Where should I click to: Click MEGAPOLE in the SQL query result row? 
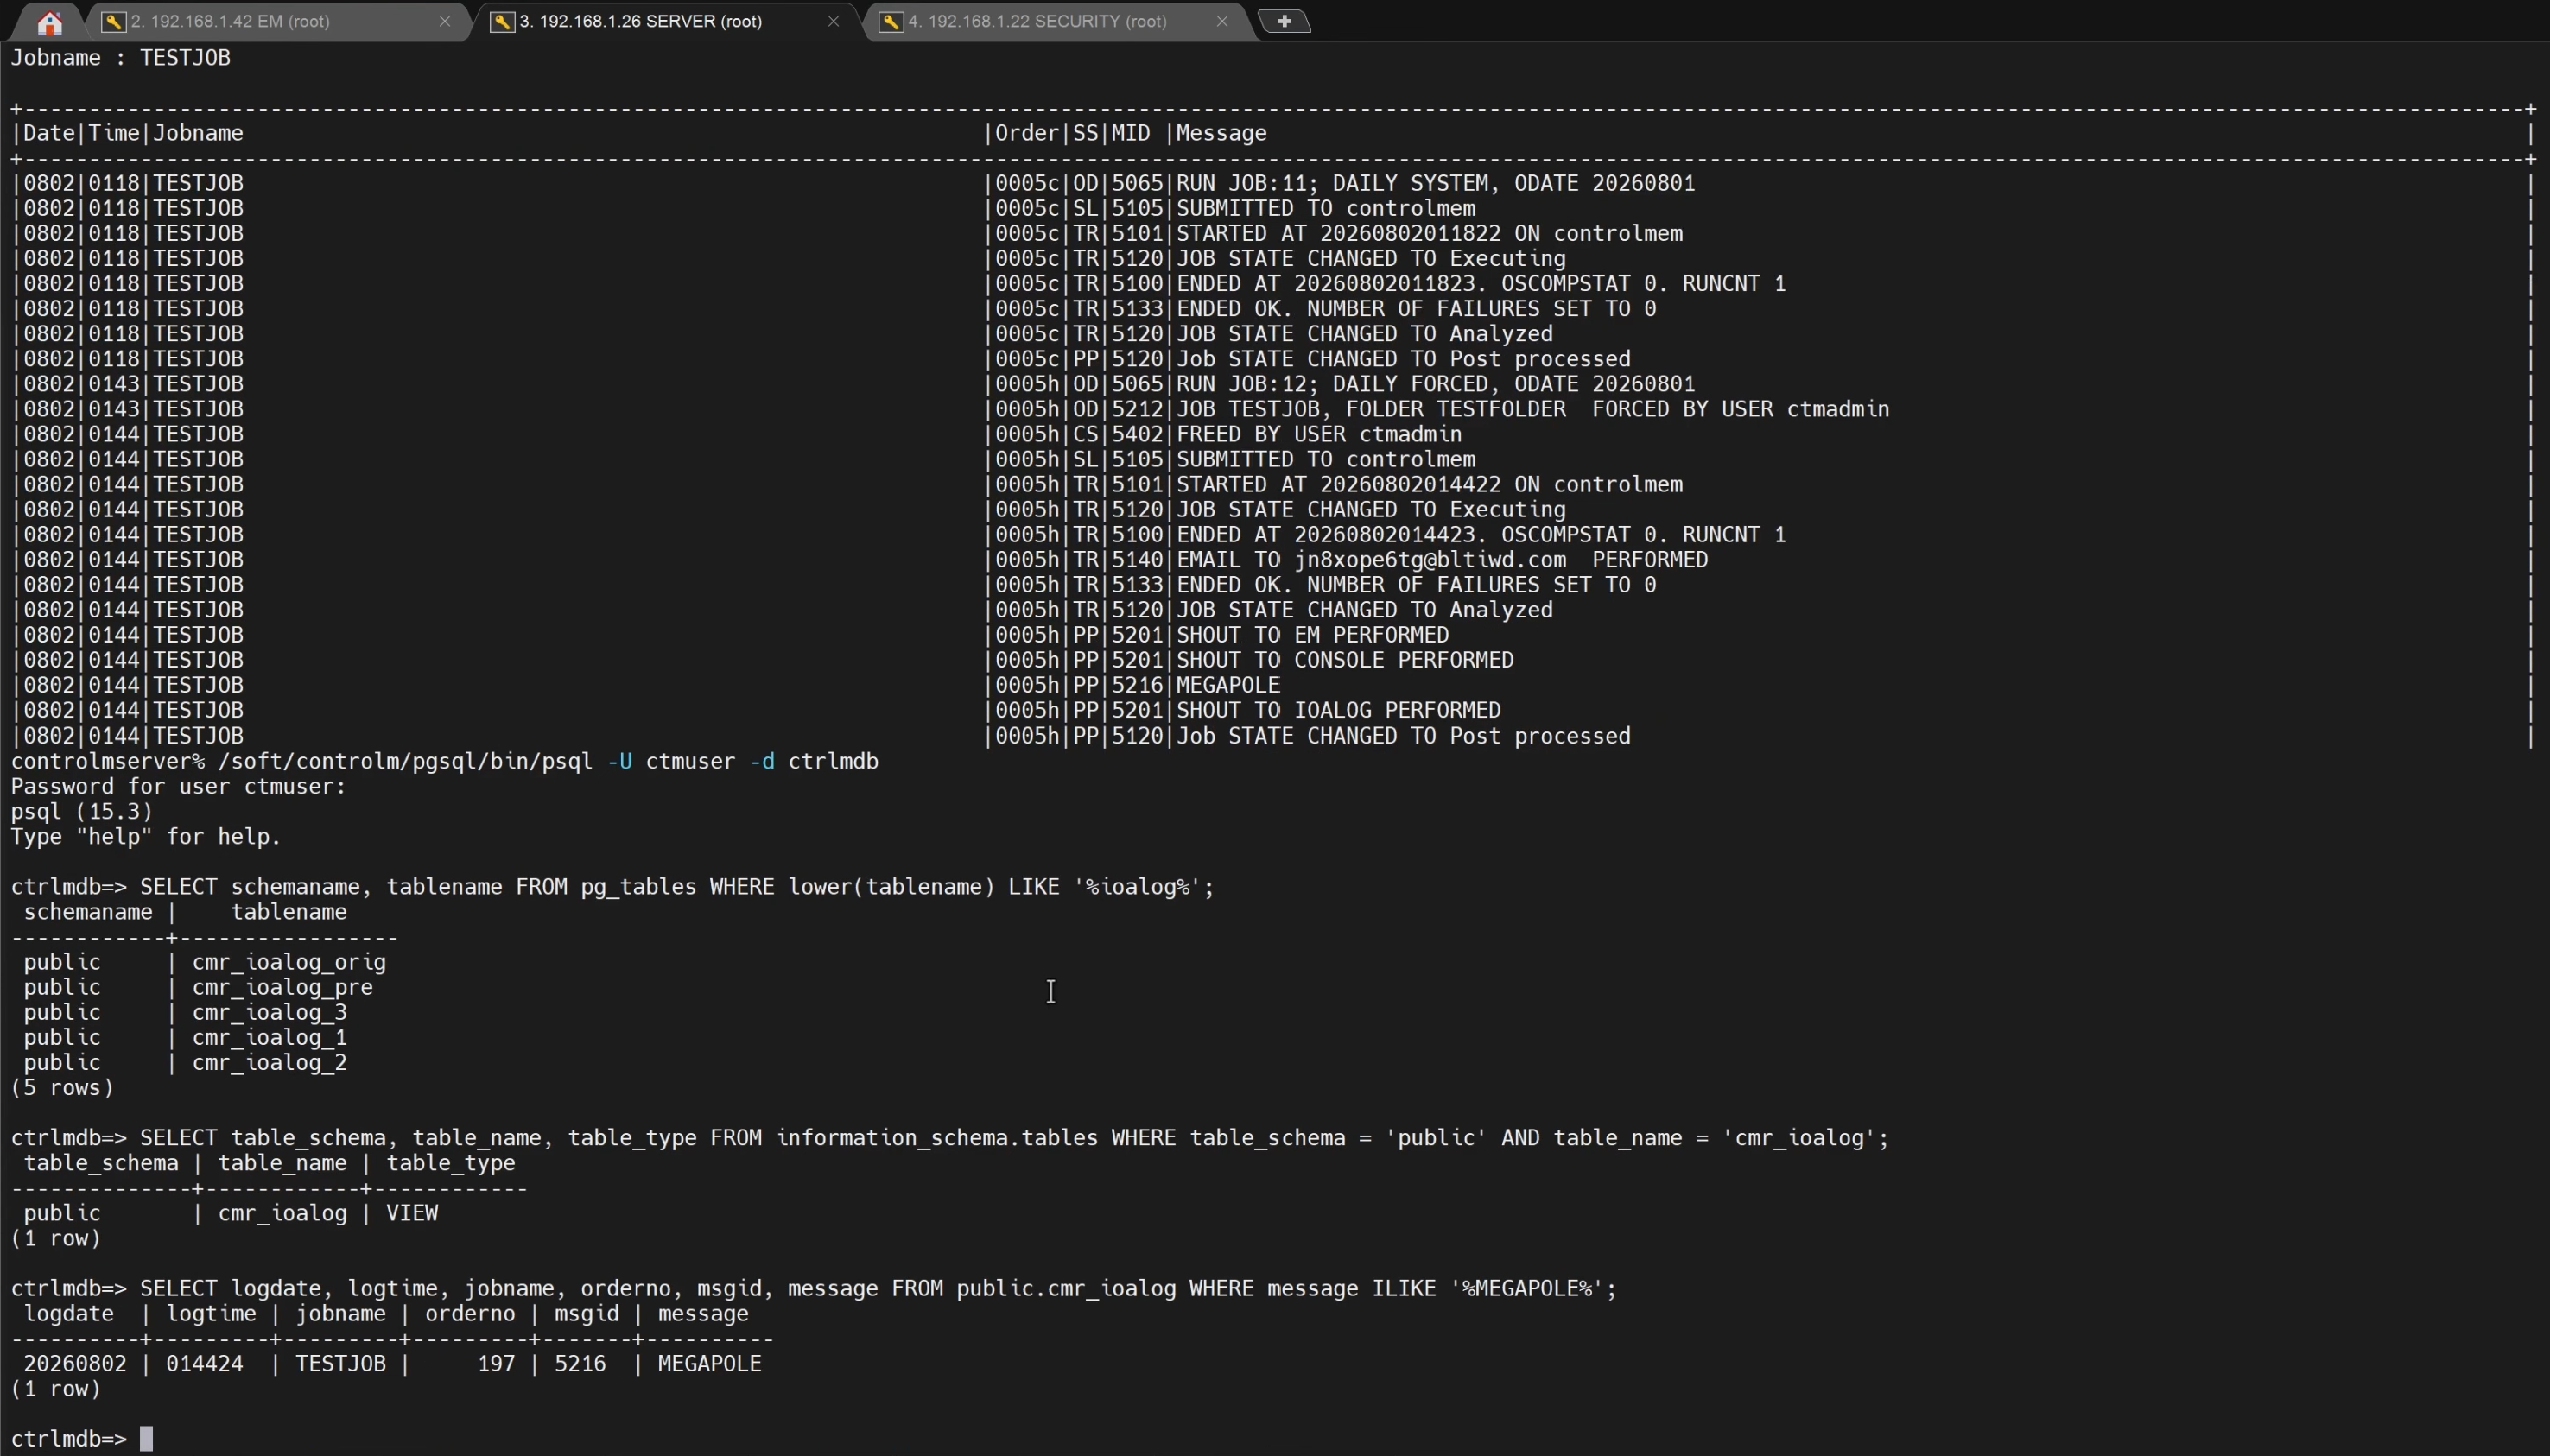pyautogui.click(x=710, y=1364)
